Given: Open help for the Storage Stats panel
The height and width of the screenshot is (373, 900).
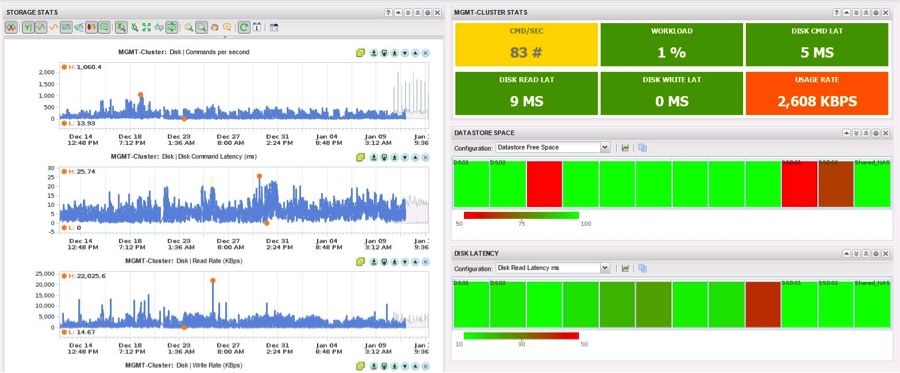Looking at the screenshot, I should click(x=388, y=12).
